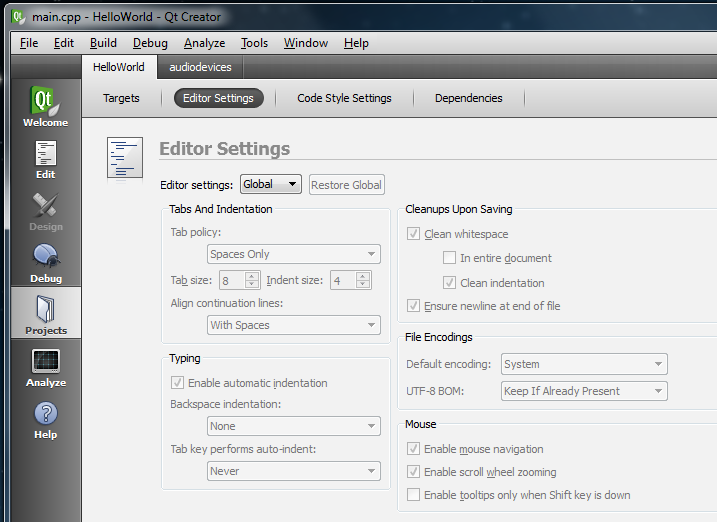The image size is (717, 522).
Task: Open the Dependencies tab
Action: pos(469,98)
